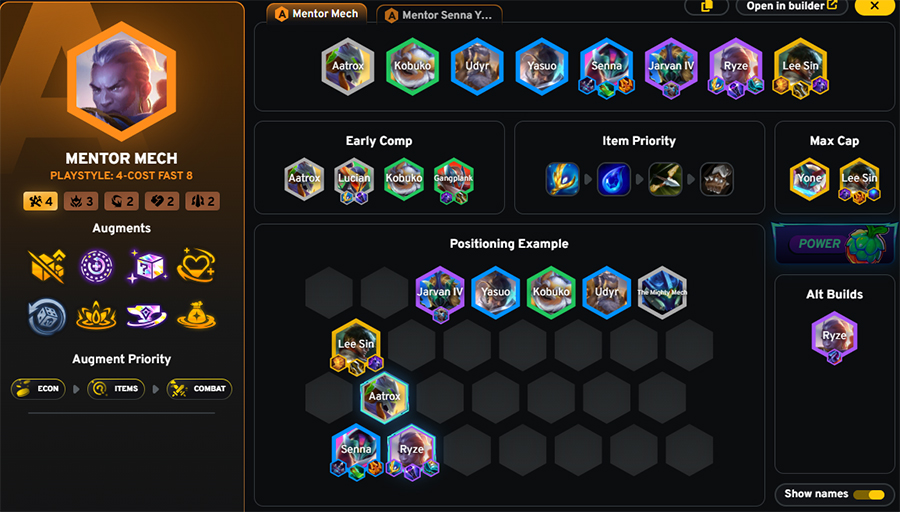Switch to the Mentor Senna tab
This screenshot has height=512, width=900.
439,15
